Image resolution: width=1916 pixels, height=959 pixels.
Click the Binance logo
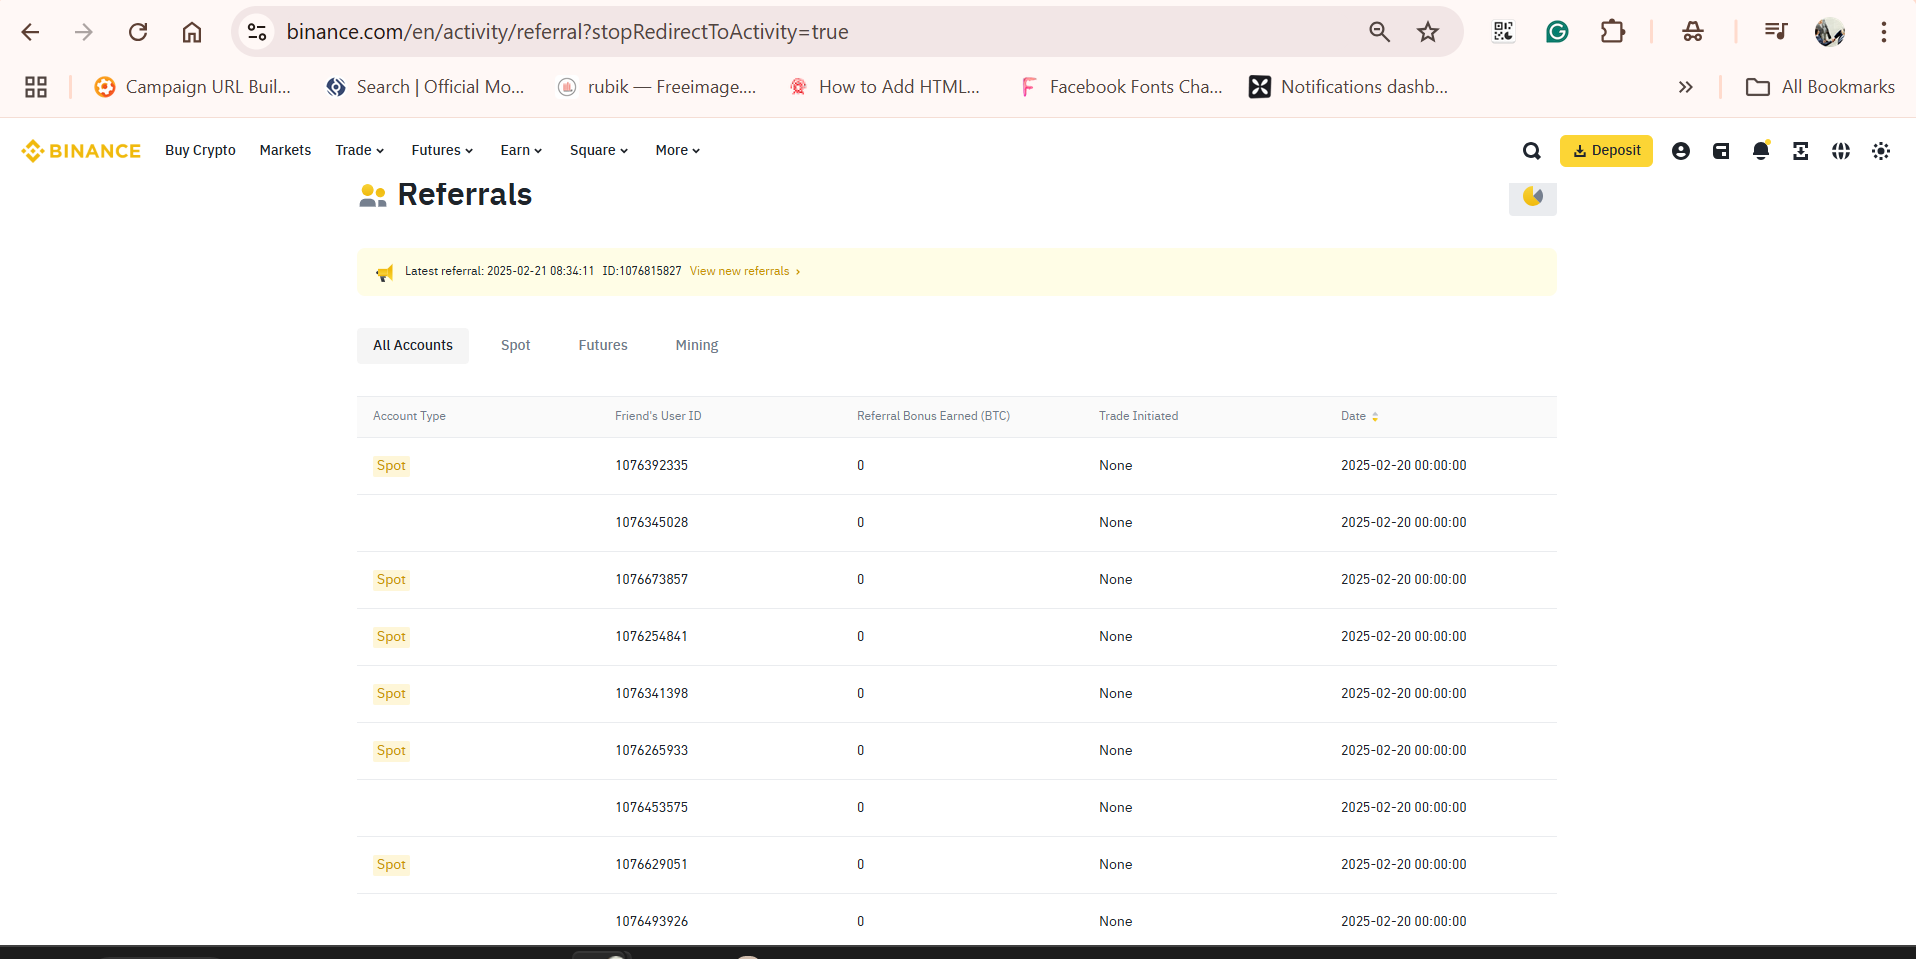tap(81, 151)
